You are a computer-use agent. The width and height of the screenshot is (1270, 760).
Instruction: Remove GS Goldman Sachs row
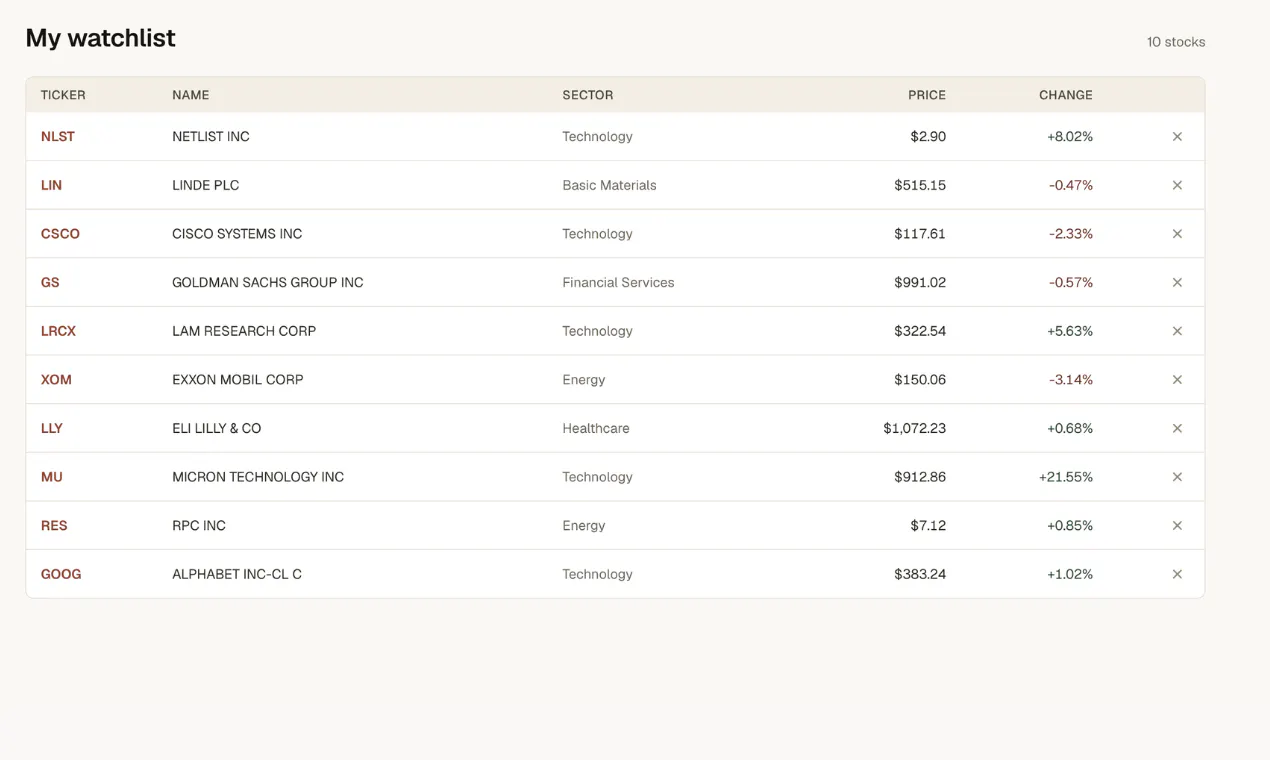(x=1177, y=282)
